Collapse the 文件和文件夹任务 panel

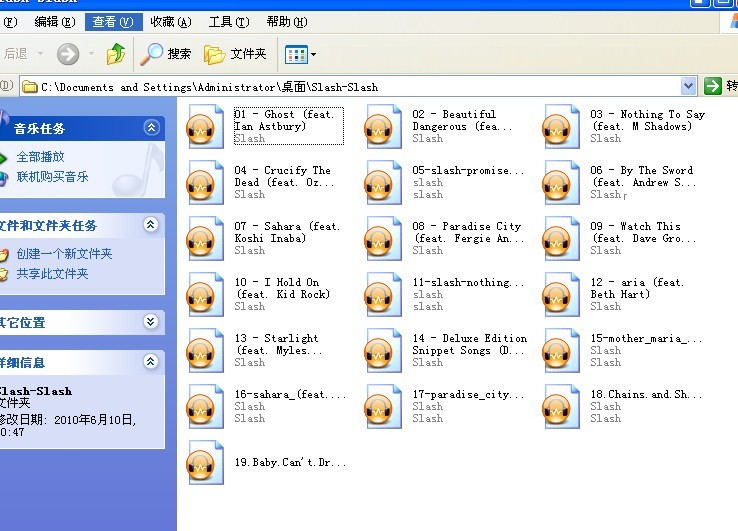[151, 225]
